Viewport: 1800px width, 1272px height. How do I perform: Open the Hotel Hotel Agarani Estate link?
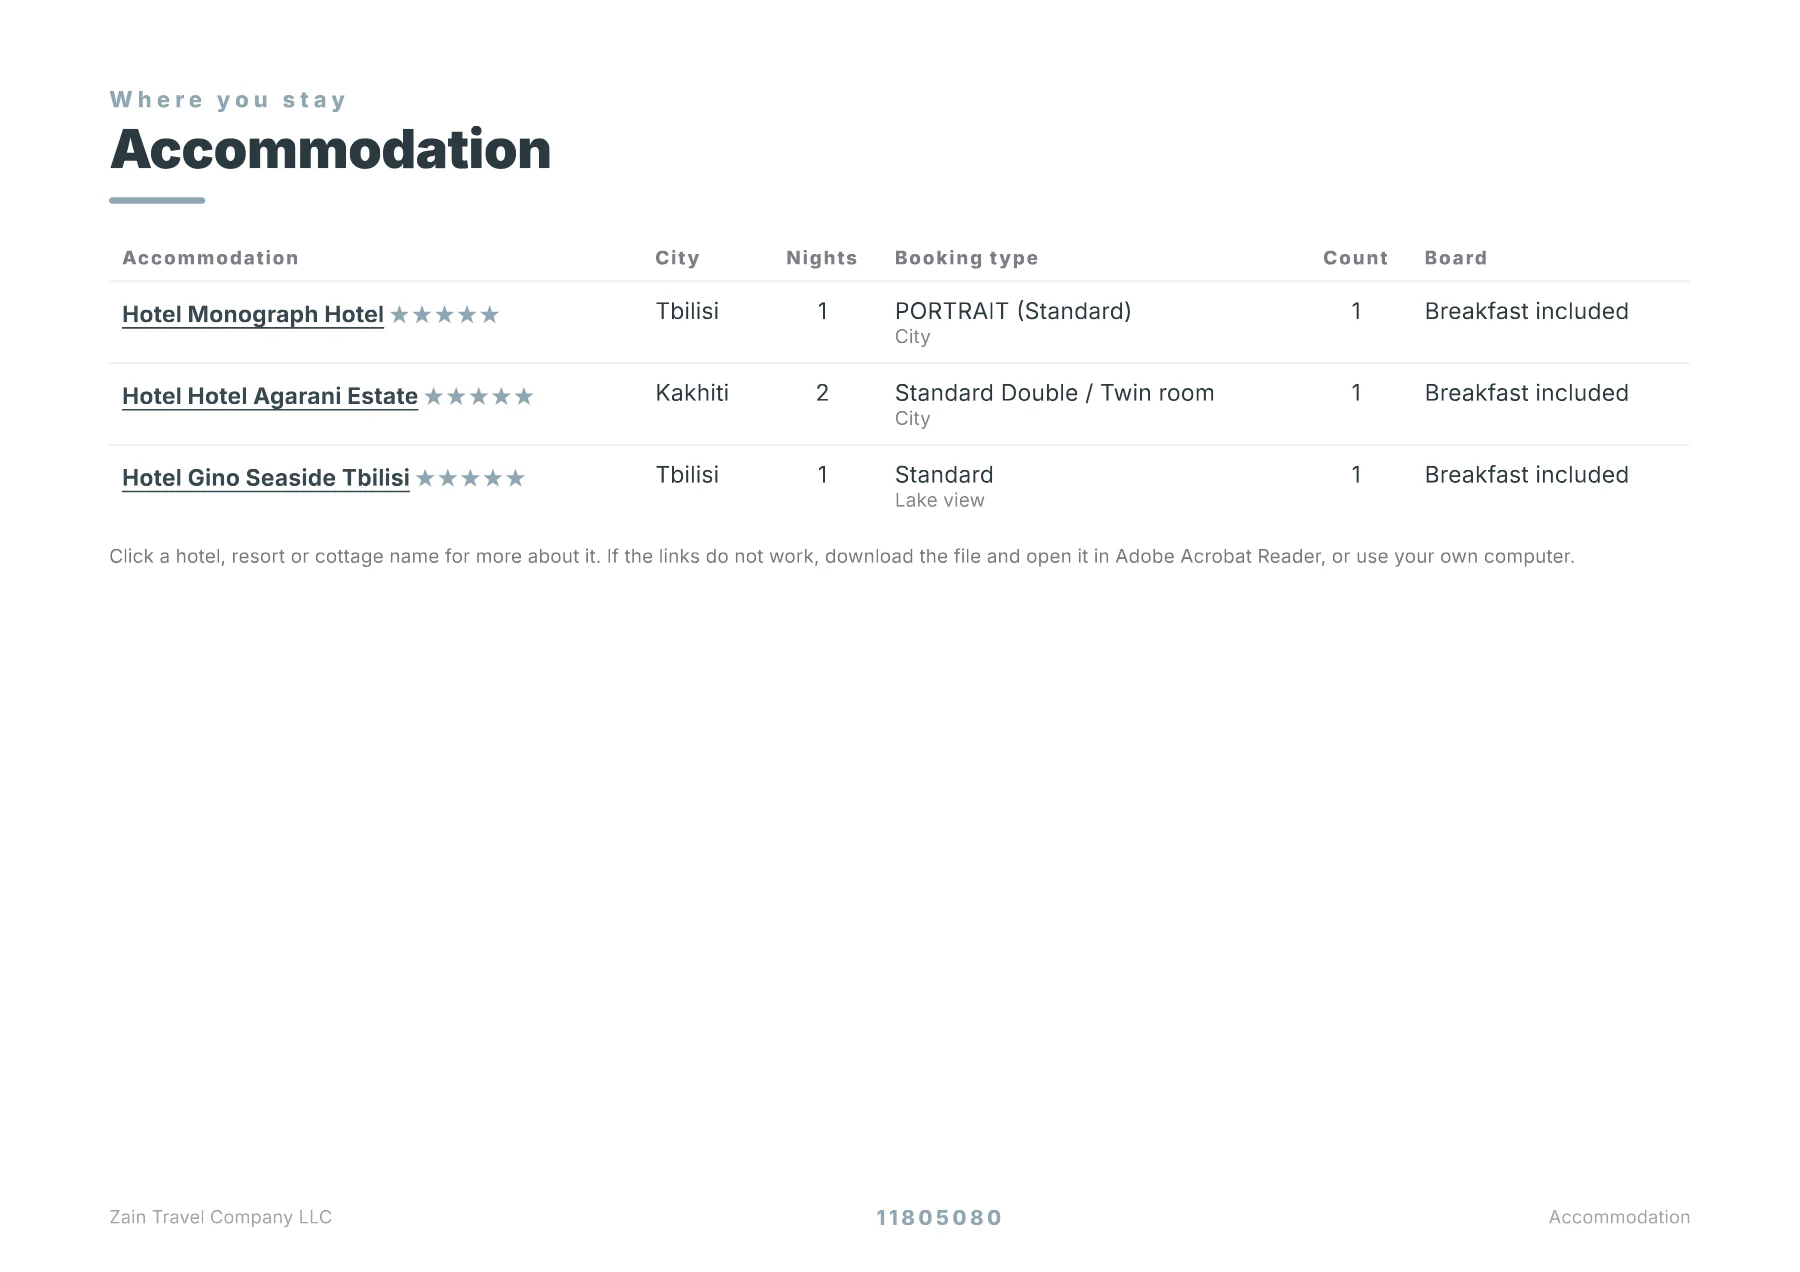click(x=270, y=396)
